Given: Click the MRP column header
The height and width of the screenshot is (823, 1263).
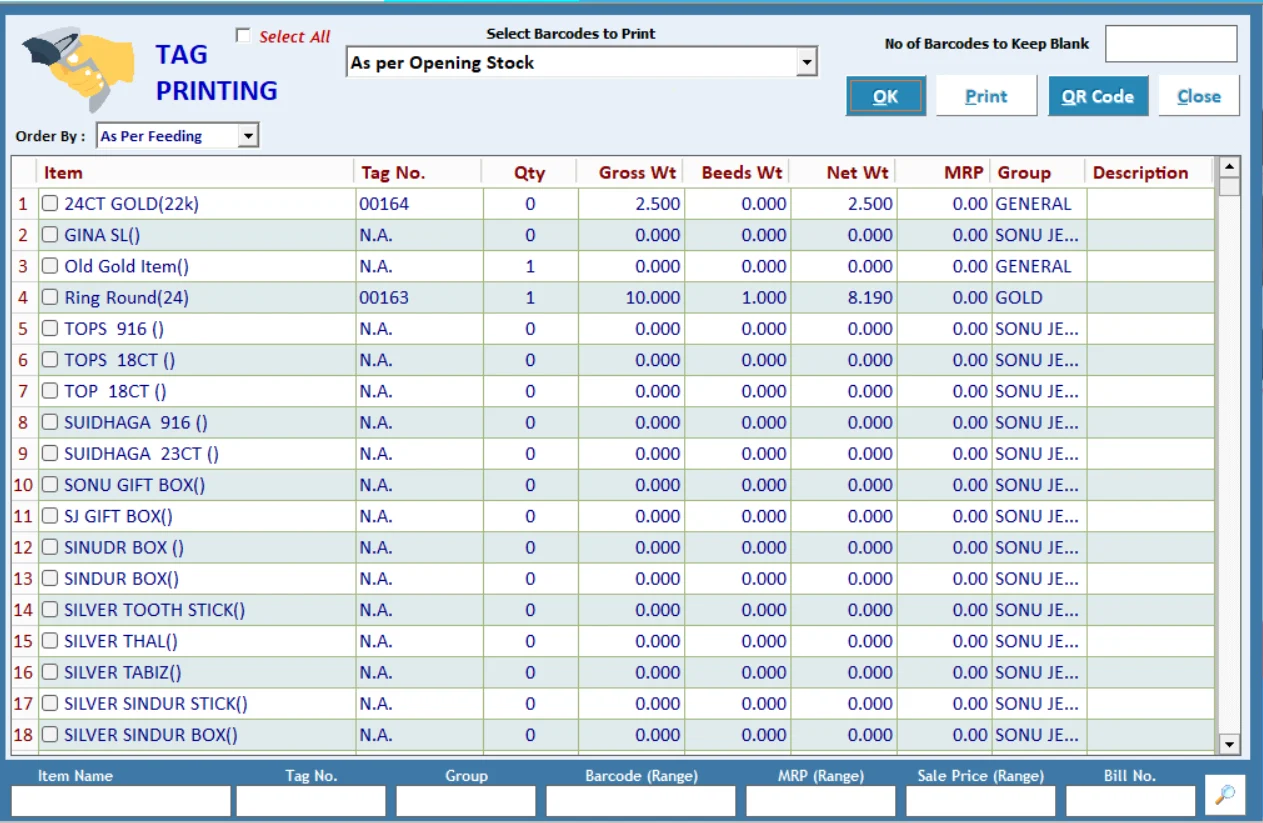Looking at the screenshot, I should (943, 173).
